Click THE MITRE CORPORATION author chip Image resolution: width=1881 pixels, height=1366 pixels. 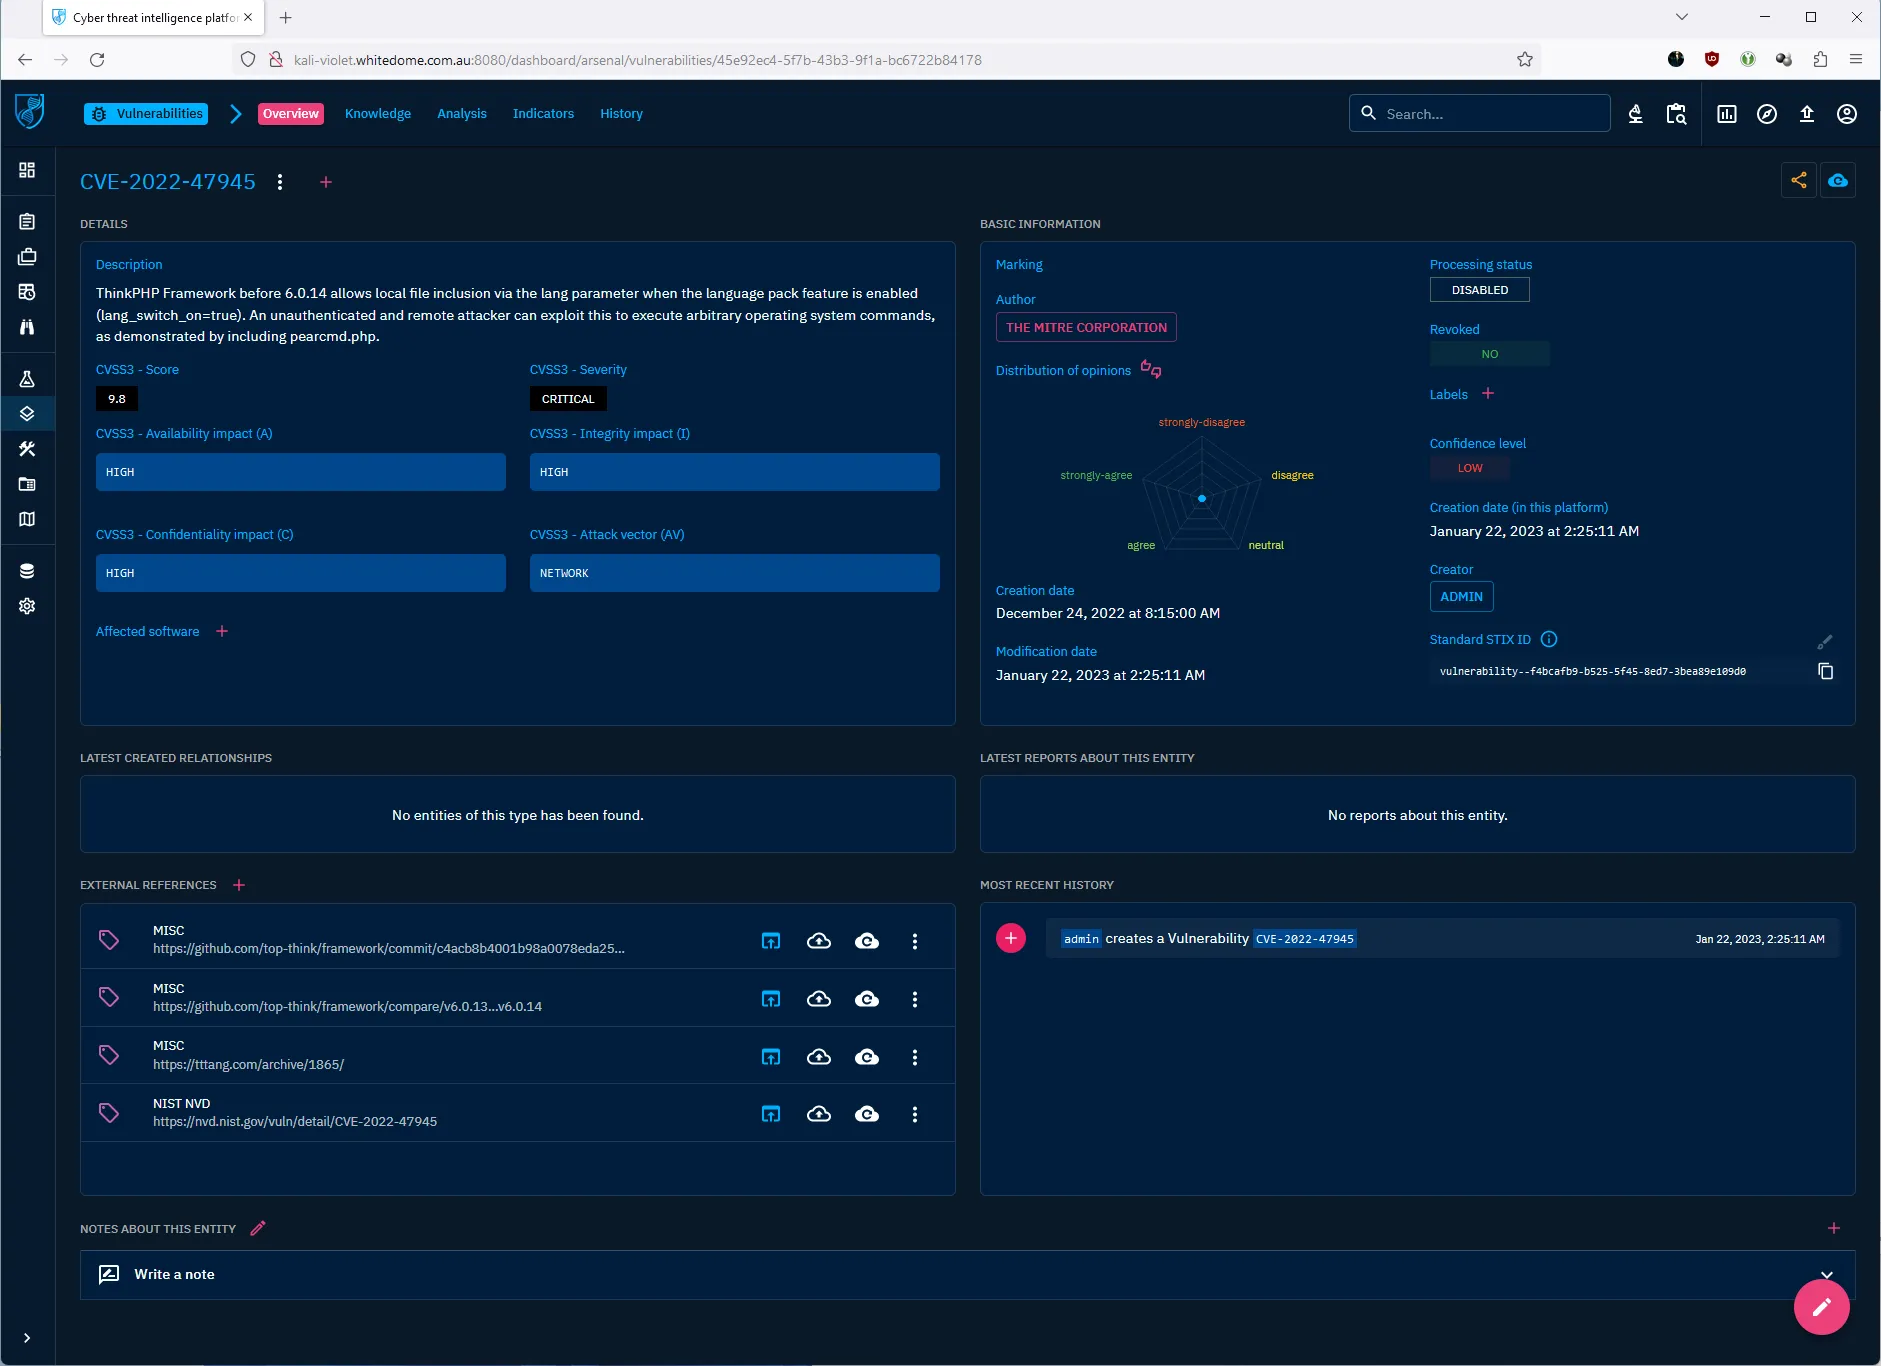1086,327
